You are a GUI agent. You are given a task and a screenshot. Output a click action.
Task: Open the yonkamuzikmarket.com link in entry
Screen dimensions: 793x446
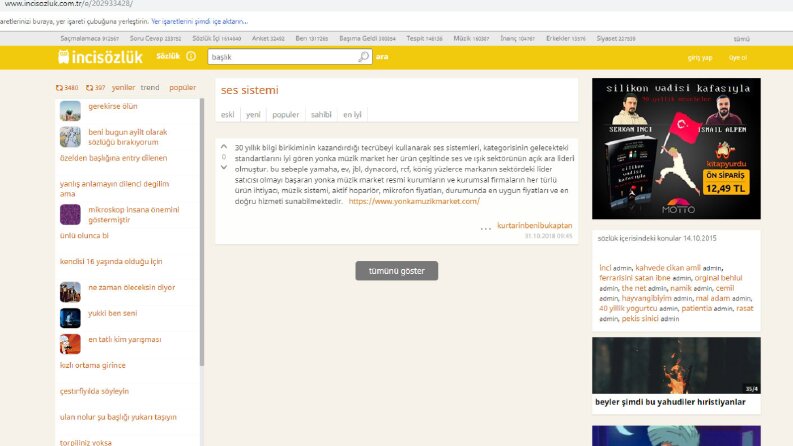coord(414,201)
